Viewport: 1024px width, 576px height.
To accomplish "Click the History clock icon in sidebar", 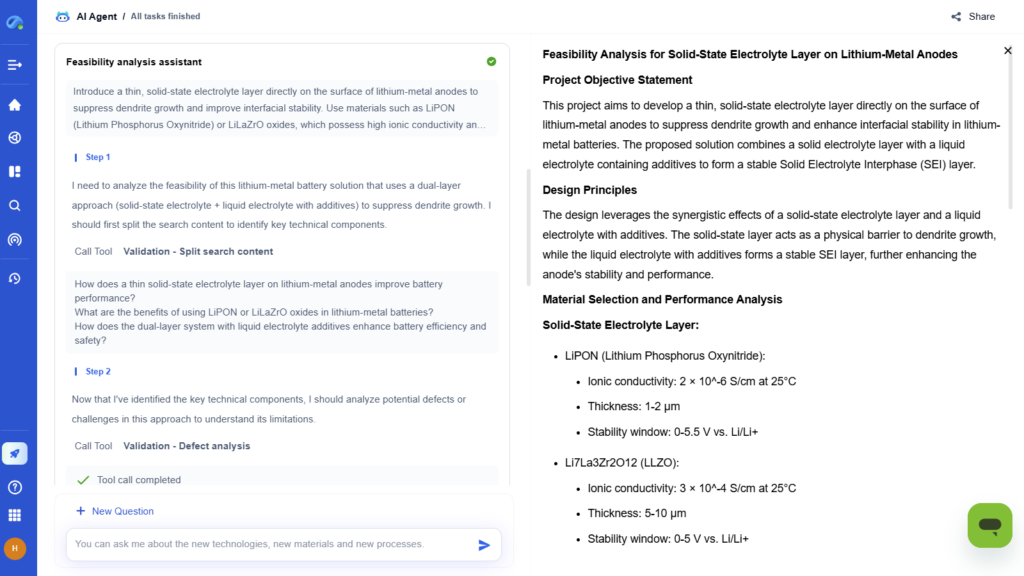I will click(14, 277).
